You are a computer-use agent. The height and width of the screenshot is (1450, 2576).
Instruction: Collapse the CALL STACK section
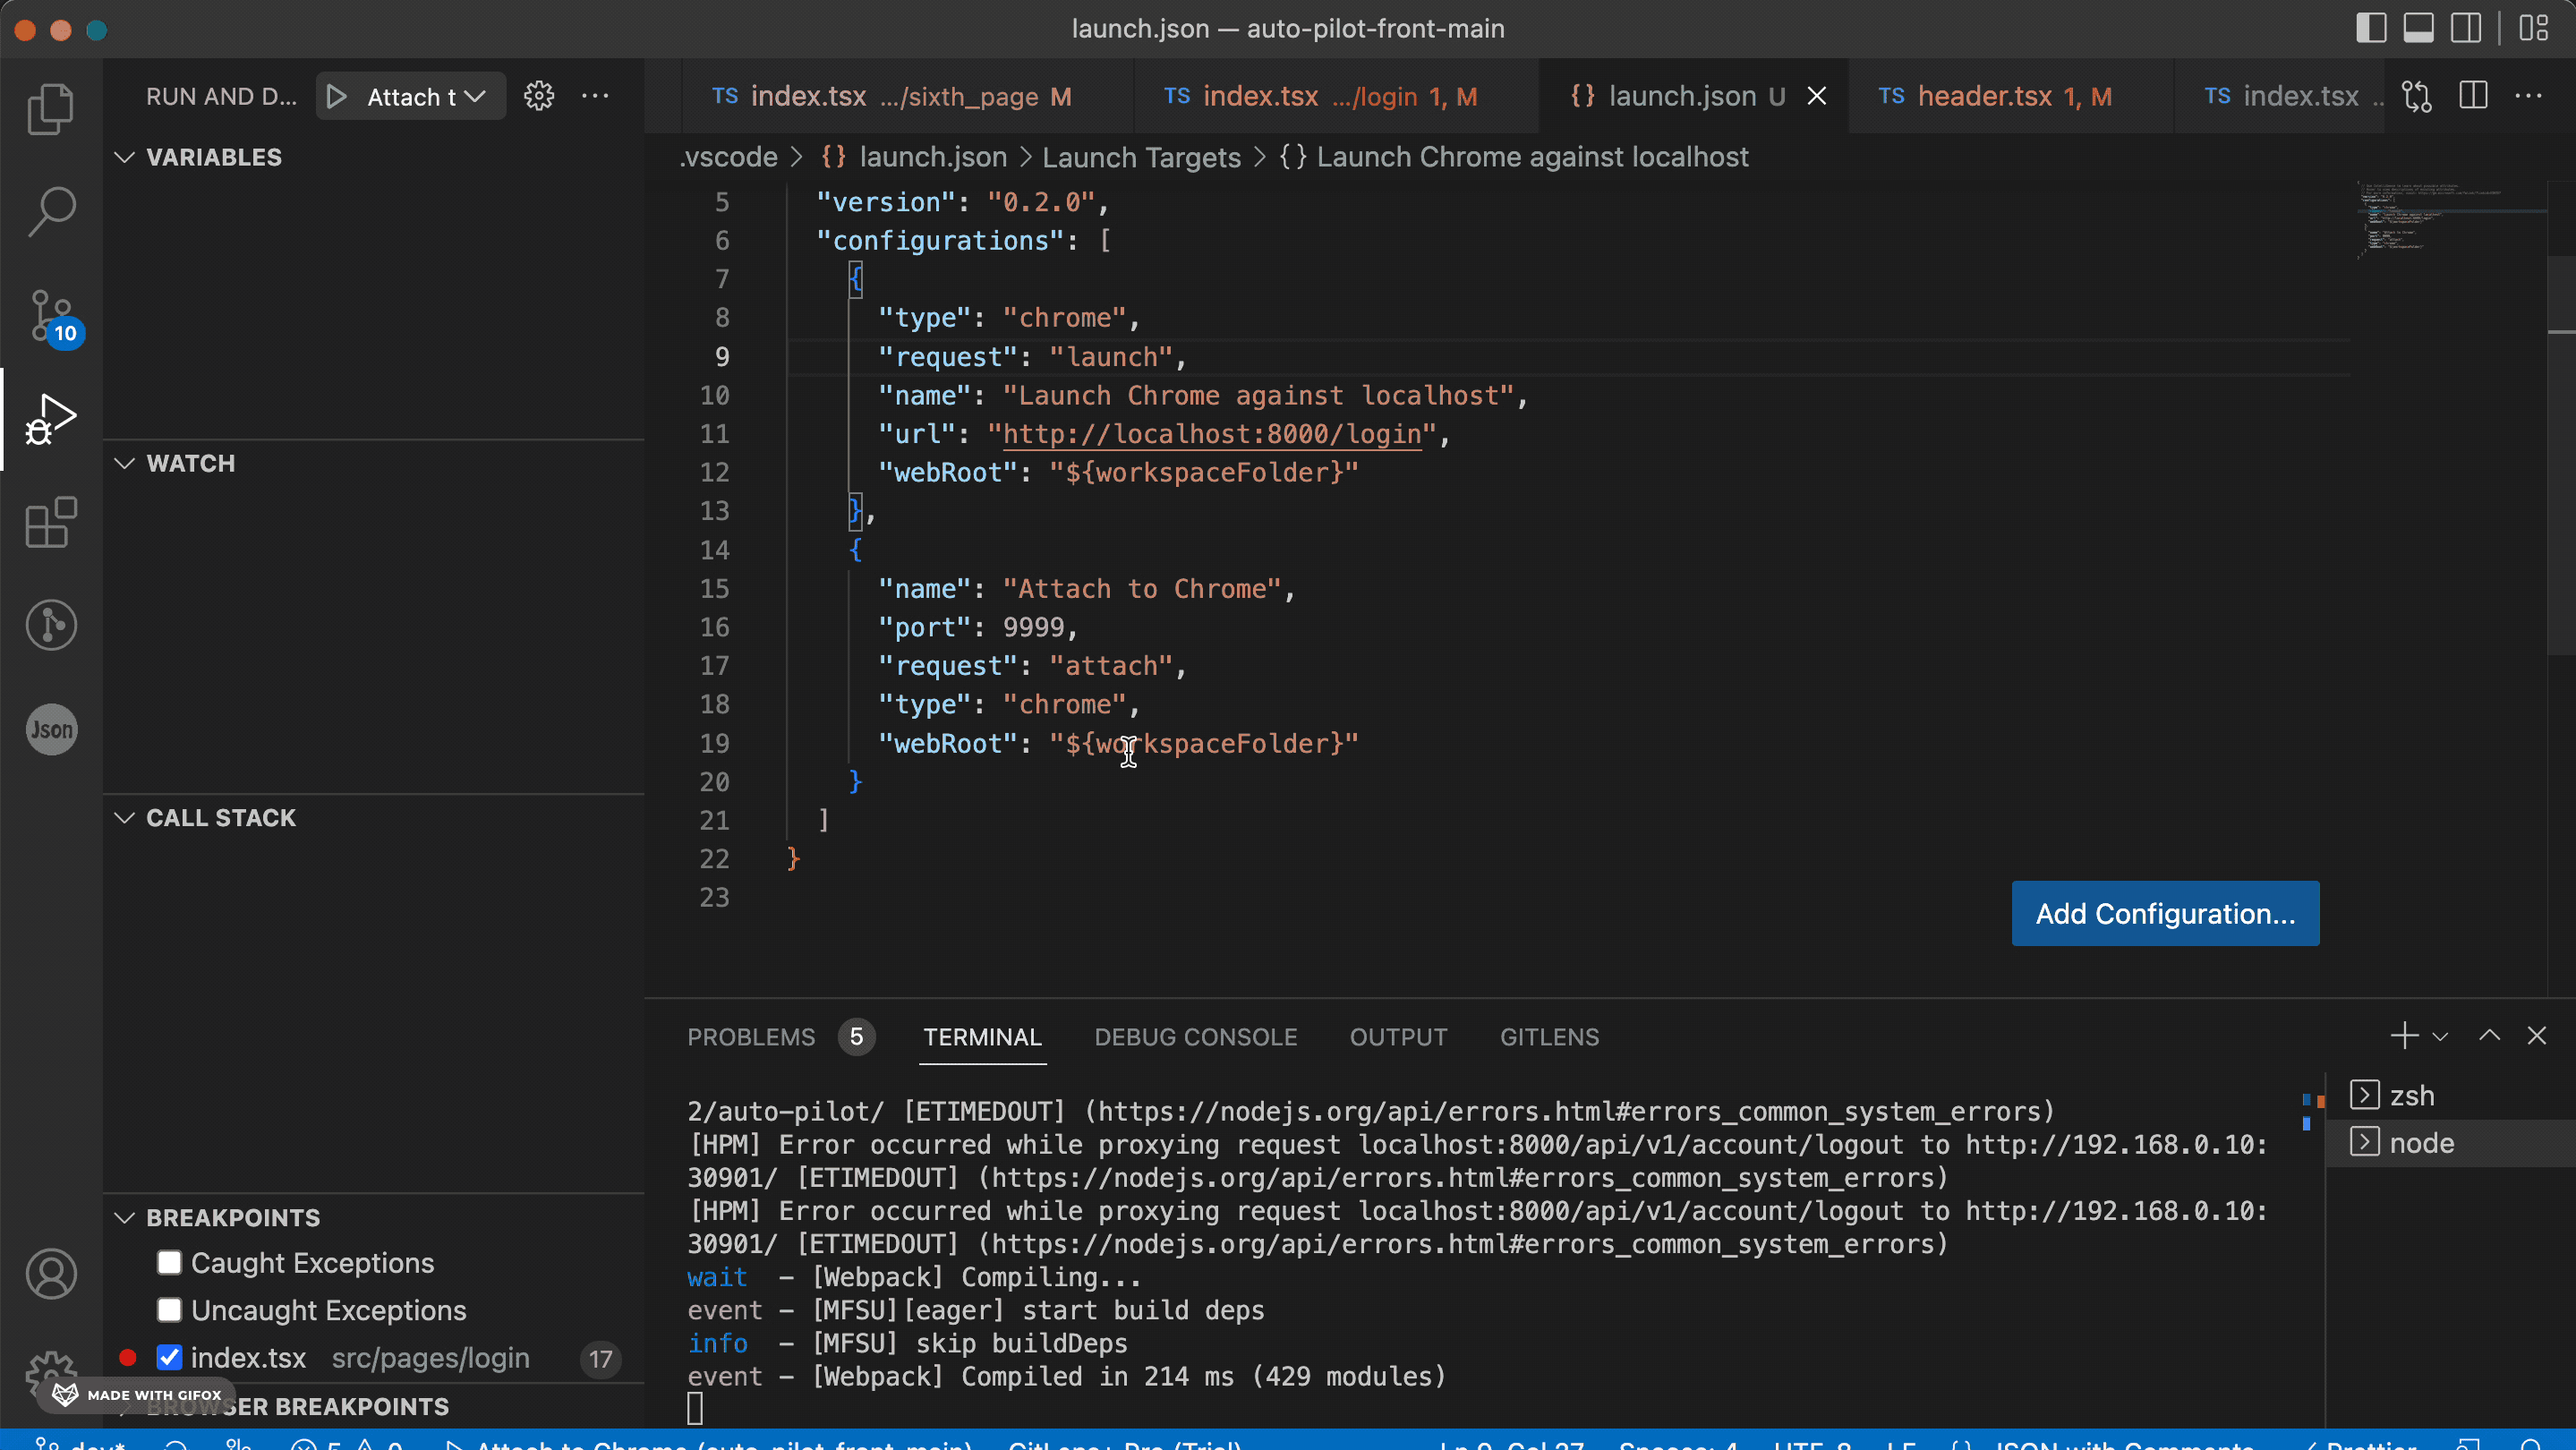220,818
